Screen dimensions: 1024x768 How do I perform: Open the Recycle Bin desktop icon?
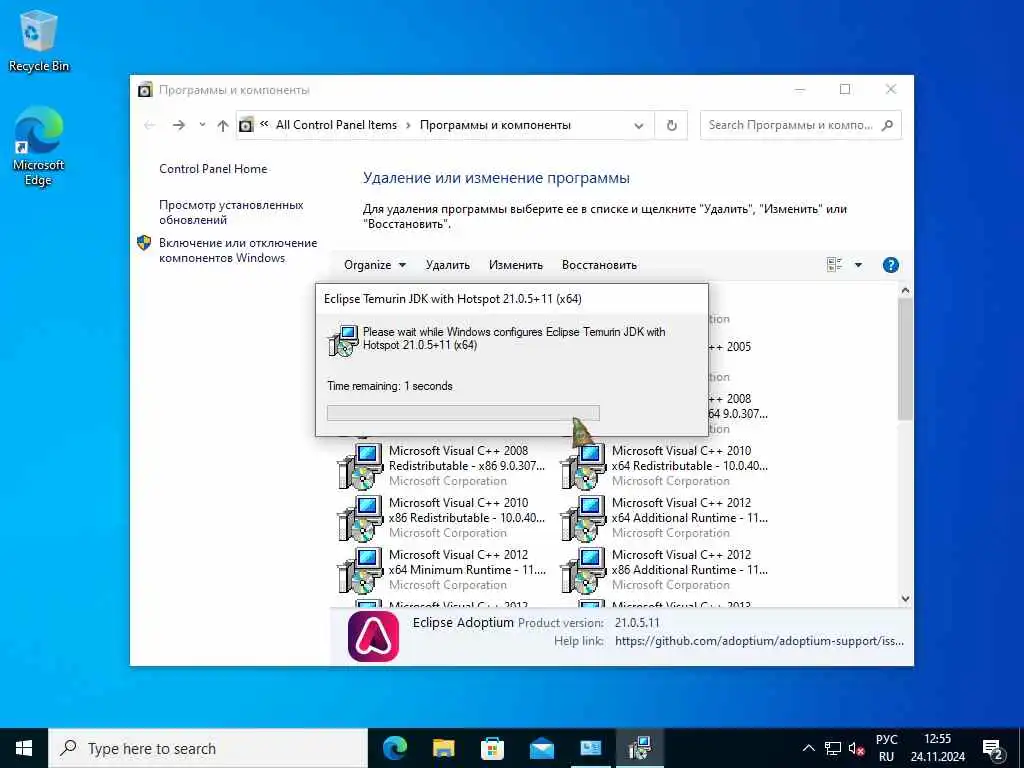click(x=39, y=41)
